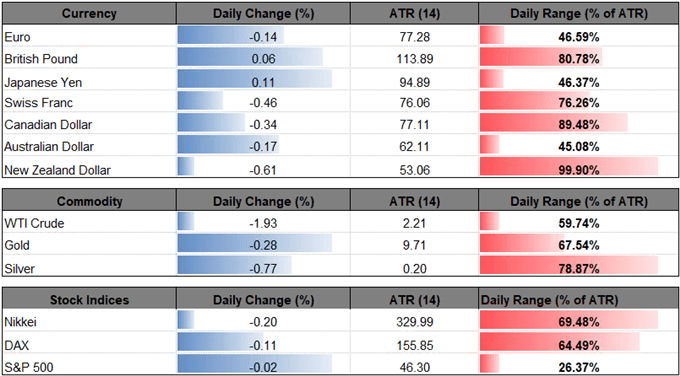The height and width of the screenshot is (376, 680).
Task: Click ATR (14) header in currency table
Action: coord(413,13)
